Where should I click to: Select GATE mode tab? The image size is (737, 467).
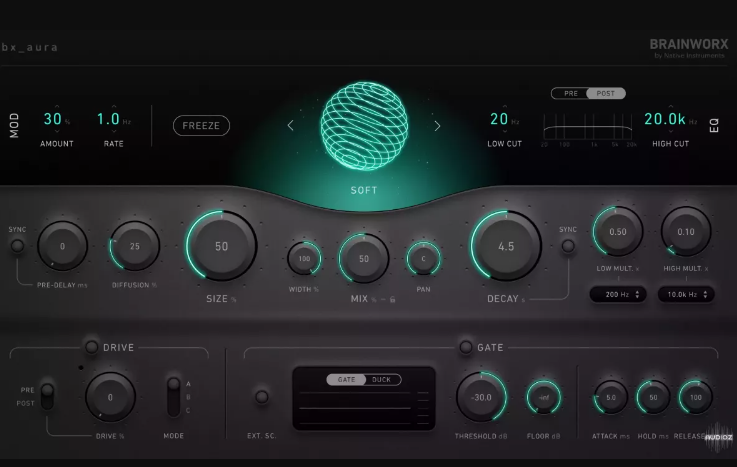point(346,380)
